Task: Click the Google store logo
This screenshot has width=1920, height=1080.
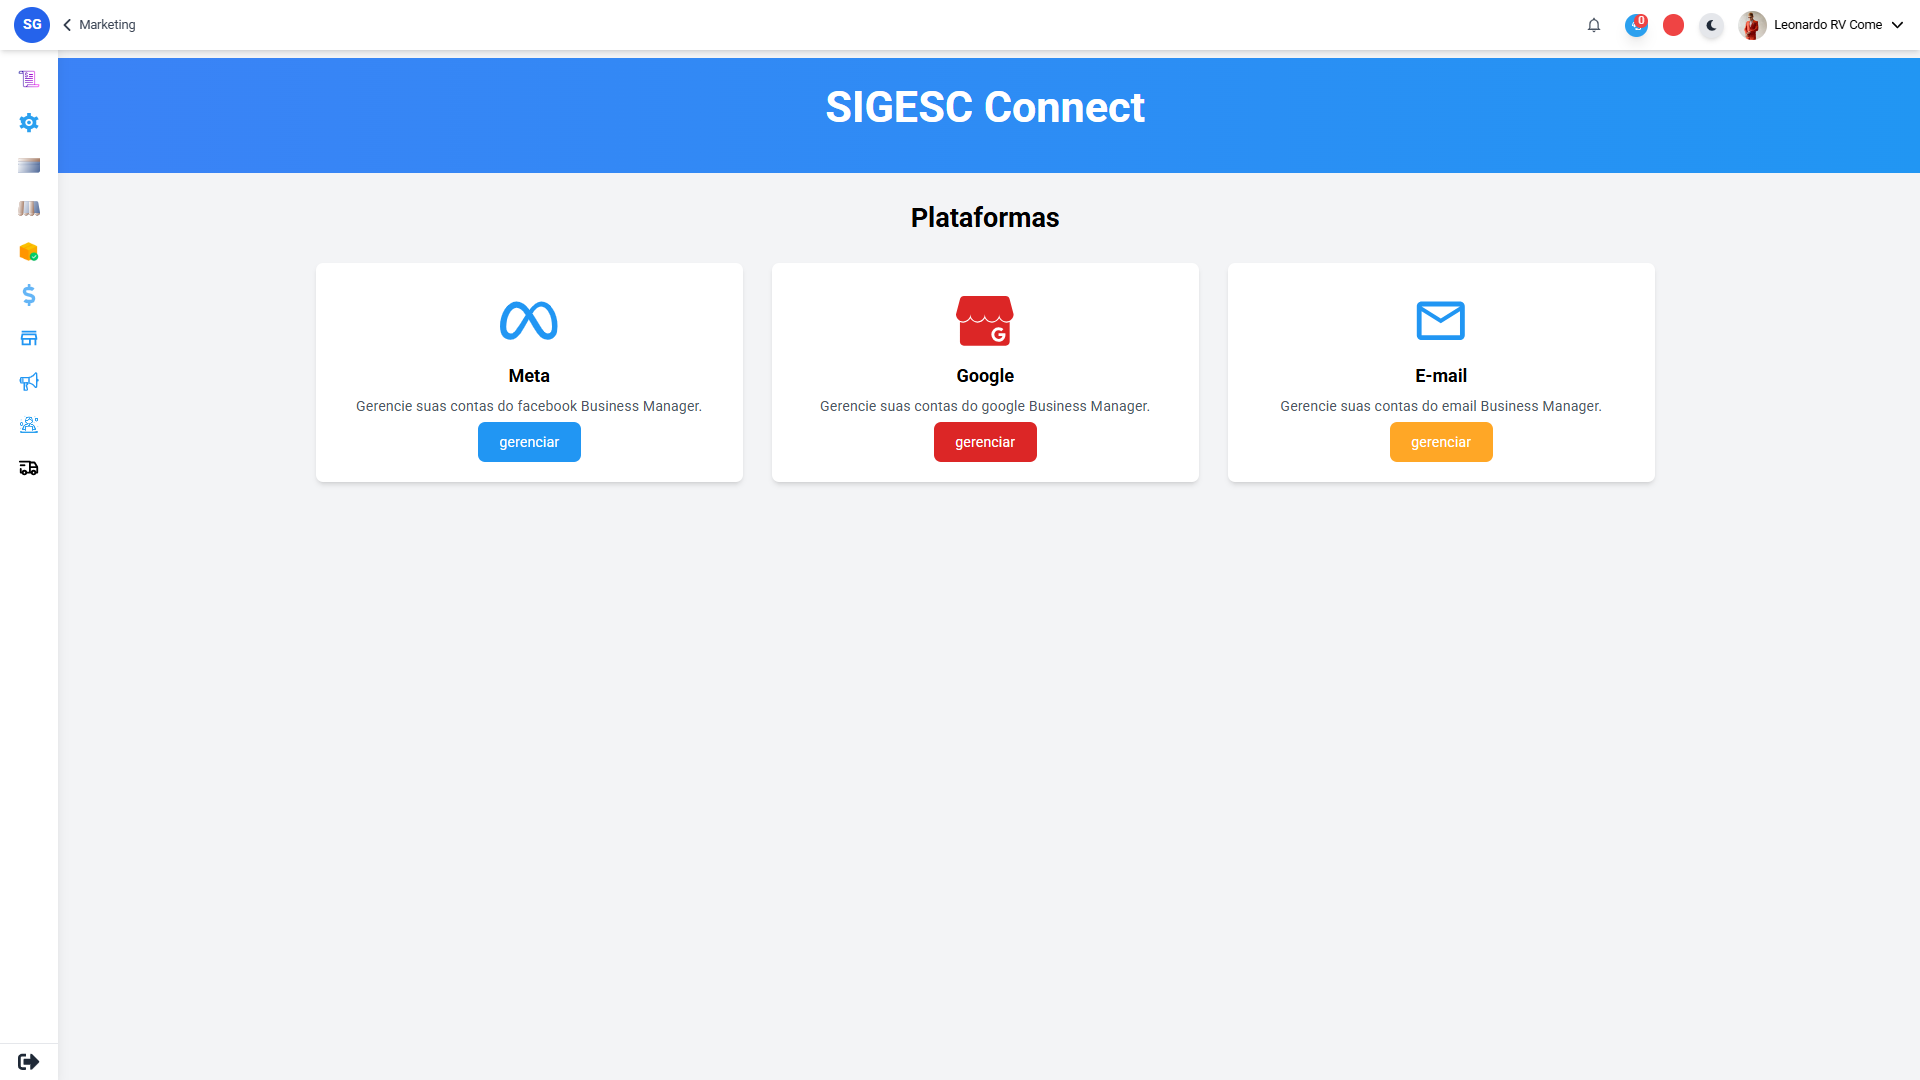Action: click(x=985, y=320)
